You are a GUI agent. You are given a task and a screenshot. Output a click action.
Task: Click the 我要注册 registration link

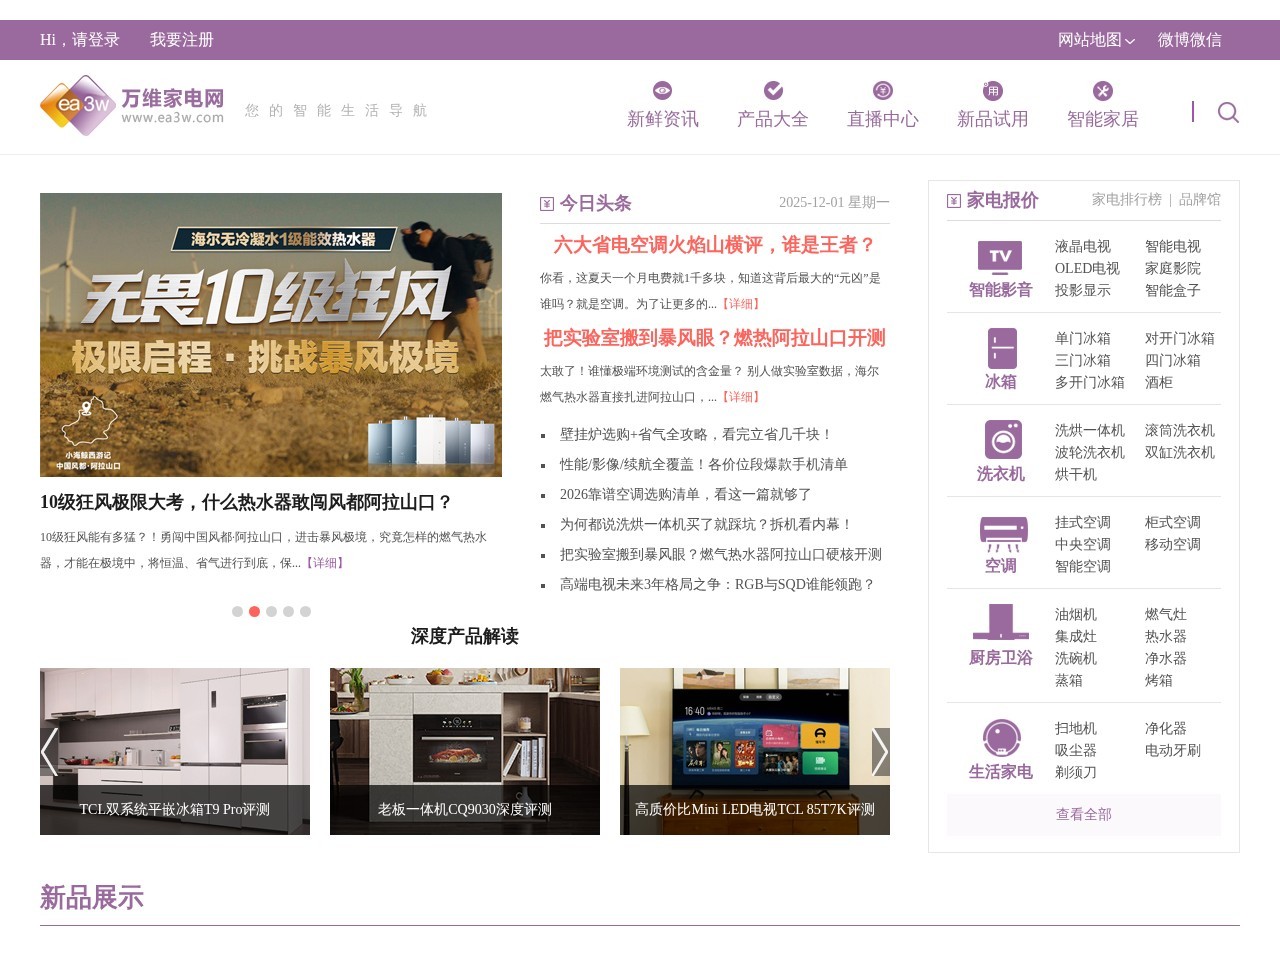[180, 40]
